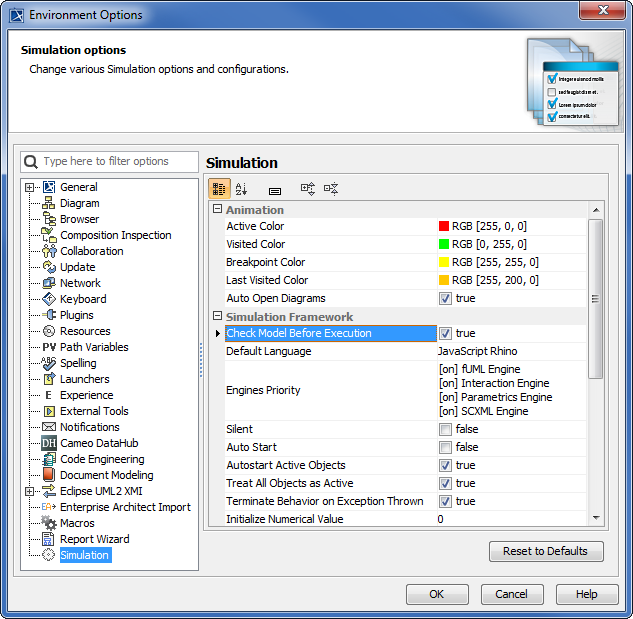Select Enterprise Architect Import tree item
The height and width of the screenshot is (619, 633).
coord(125,507)
